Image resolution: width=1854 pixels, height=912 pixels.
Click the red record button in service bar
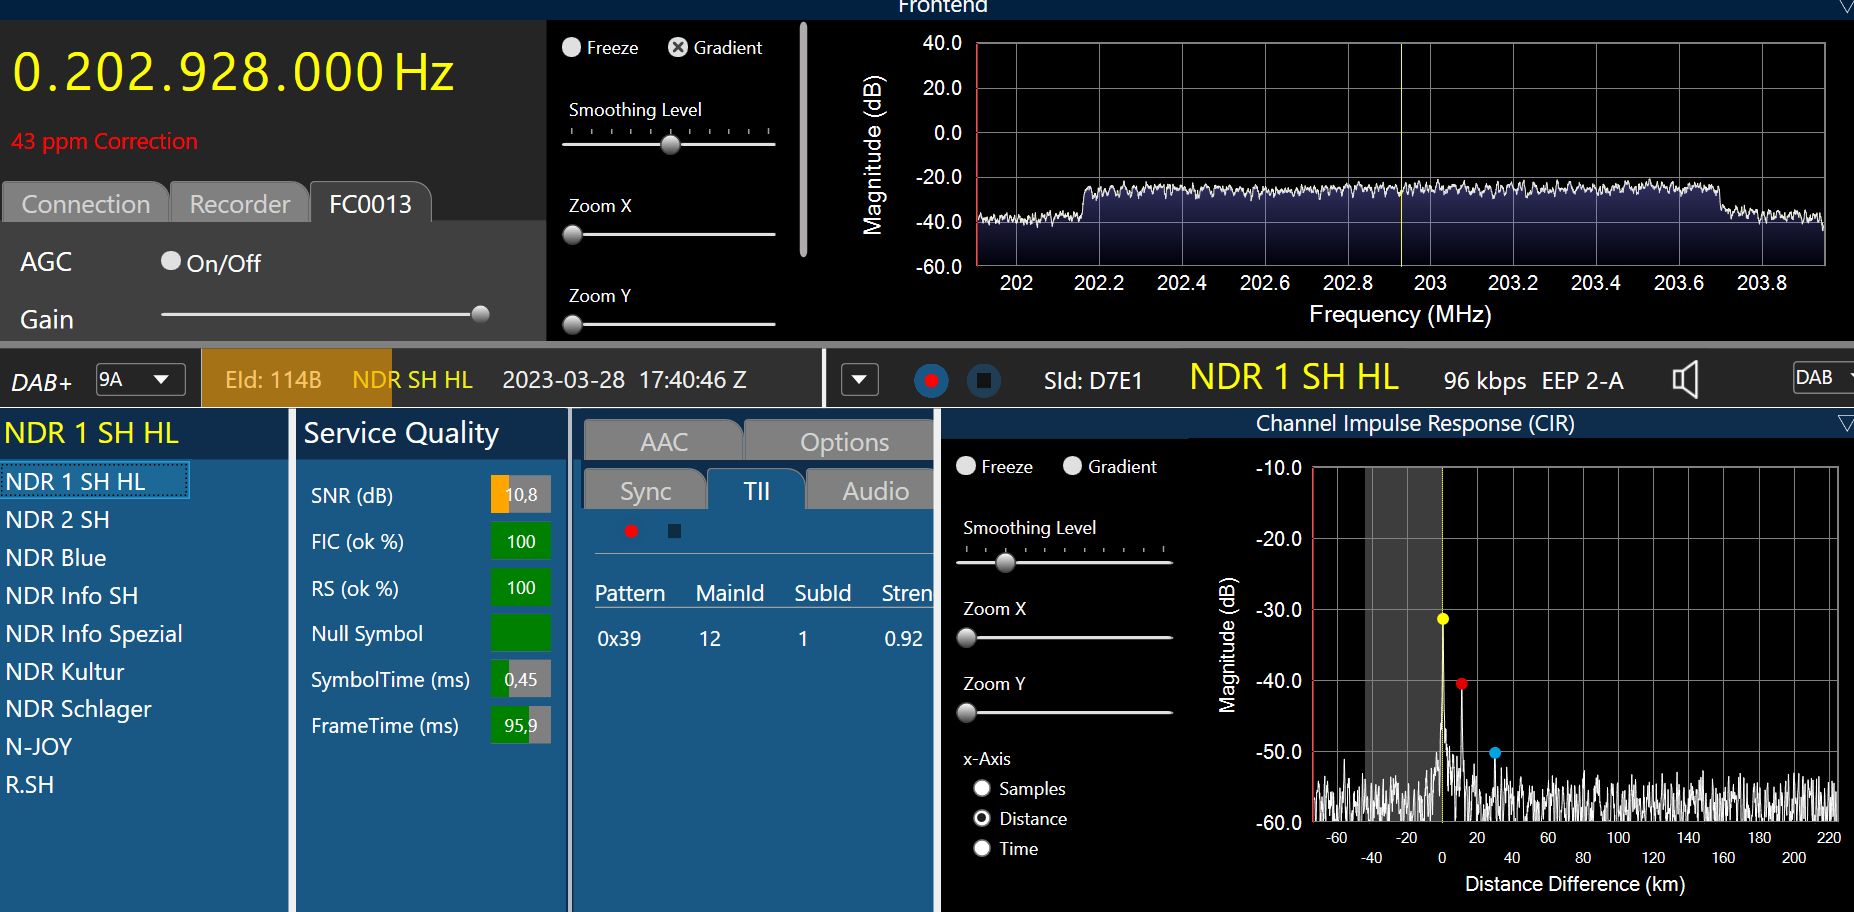click(x=931, y=381)
